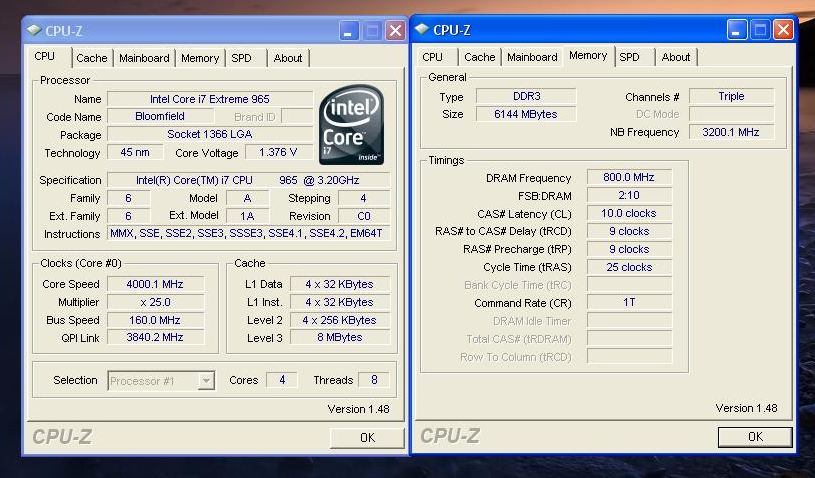Close the left CPU-Z window
This screenshot has height=478, width=815.
coord(395,31)
